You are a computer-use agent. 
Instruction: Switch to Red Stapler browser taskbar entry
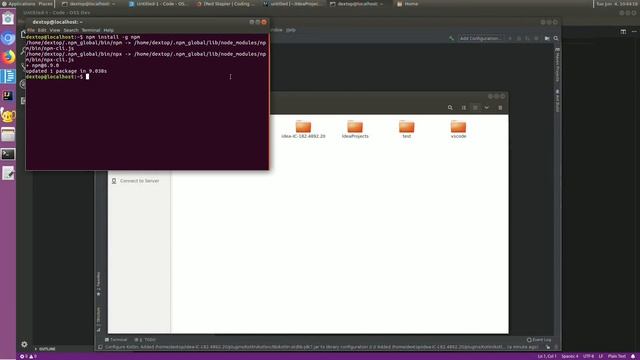point(224,4)
